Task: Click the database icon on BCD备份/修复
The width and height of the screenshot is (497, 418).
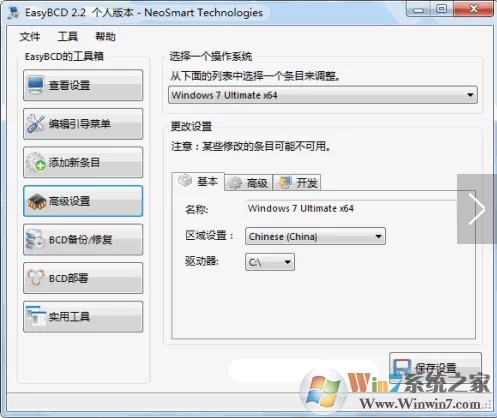Action: [x=35, y=239]
